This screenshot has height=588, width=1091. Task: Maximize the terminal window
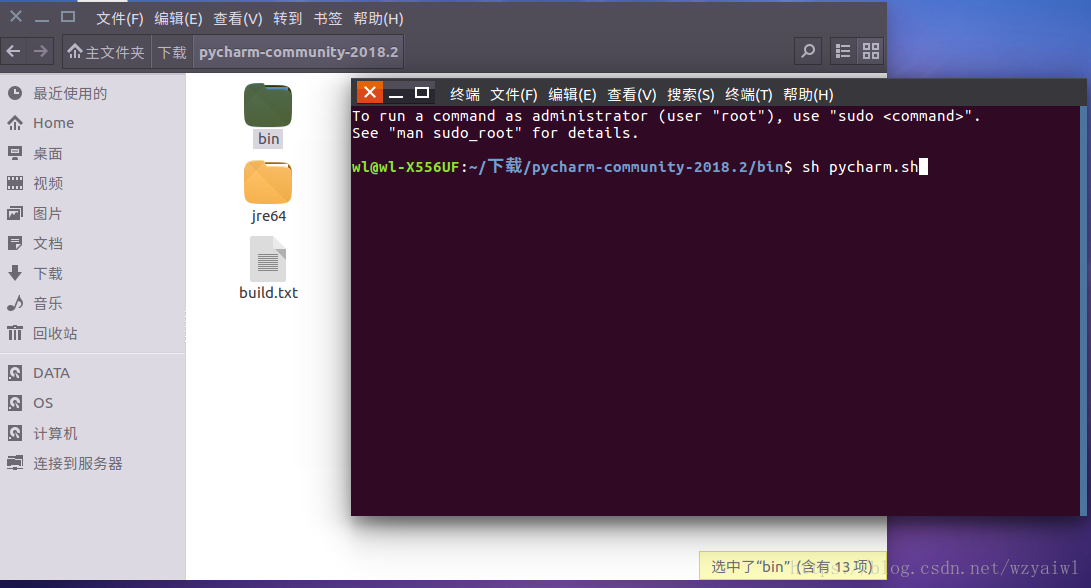pyautogui.click(x=422, y=93)
